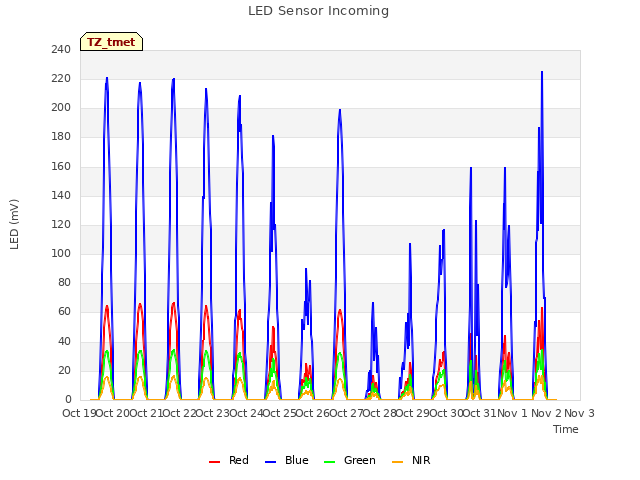Toggle the Red series legend label
Viewport: 640px width, 480px height.
pyautogui.click(x=239, y=460)
